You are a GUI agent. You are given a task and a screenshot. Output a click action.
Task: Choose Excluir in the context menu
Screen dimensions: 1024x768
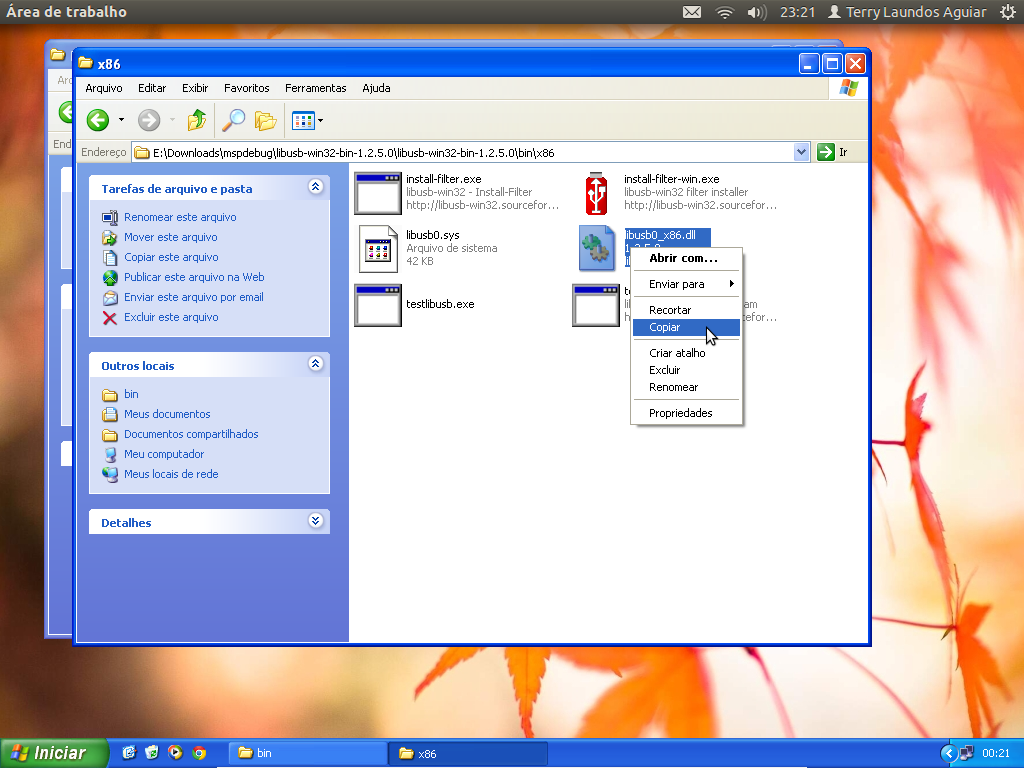pos(686,370)
